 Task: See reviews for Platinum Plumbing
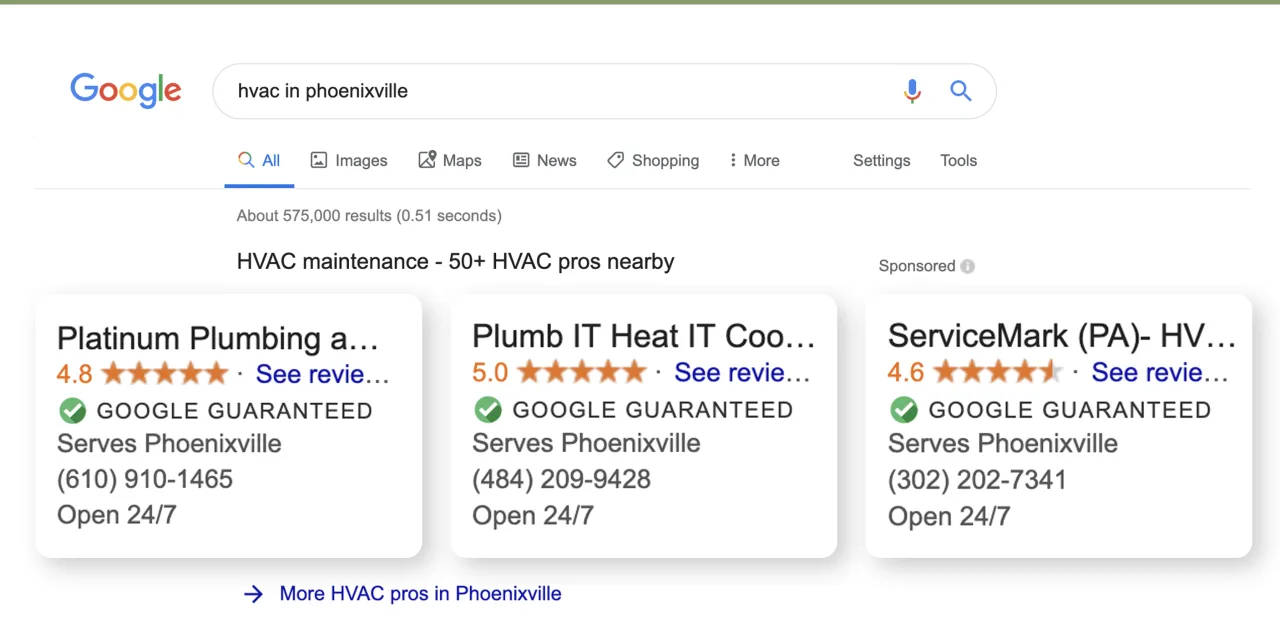point(322,374)
